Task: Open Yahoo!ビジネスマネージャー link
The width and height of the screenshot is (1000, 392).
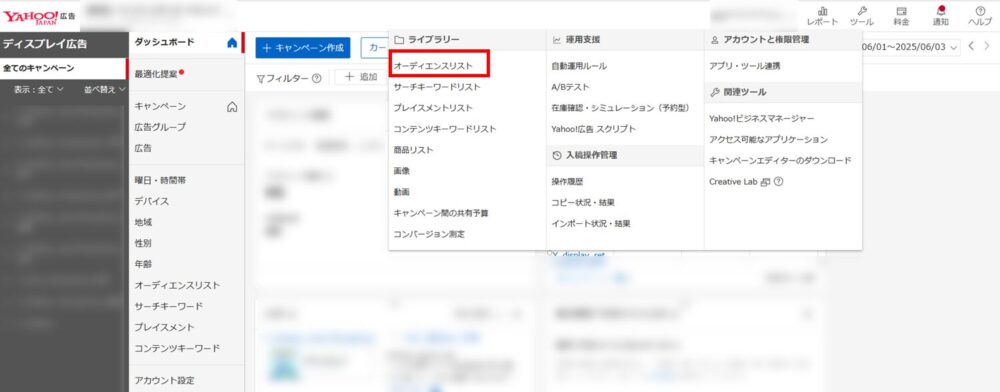Action: (x=761, y=119)
